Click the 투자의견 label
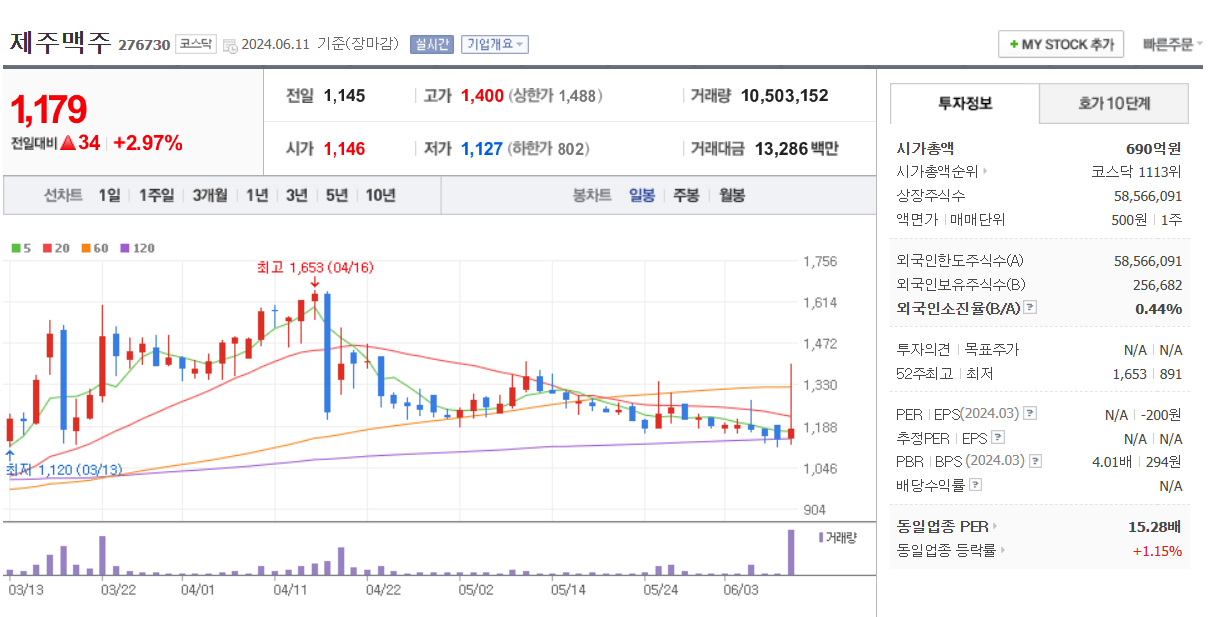1210x617 pixels. 924,350
